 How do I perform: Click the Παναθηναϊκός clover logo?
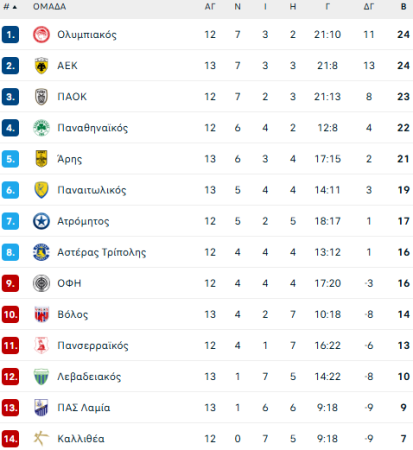pos(41,128)
